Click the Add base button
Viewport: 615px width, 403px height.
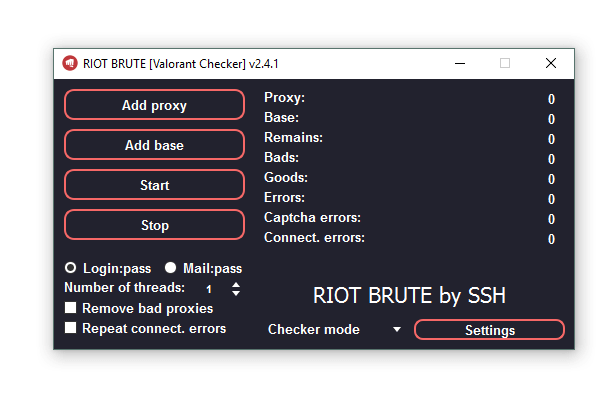pyautogui.click(x=154, y=145)
